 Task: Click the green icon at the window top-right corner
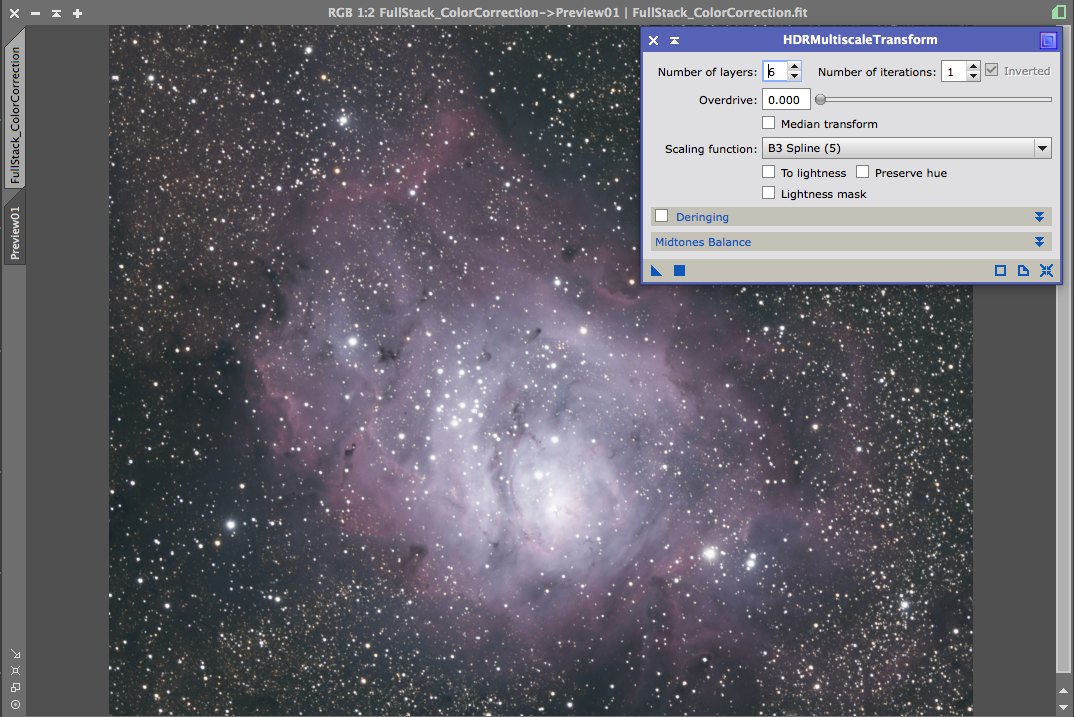click(1059, 12)
